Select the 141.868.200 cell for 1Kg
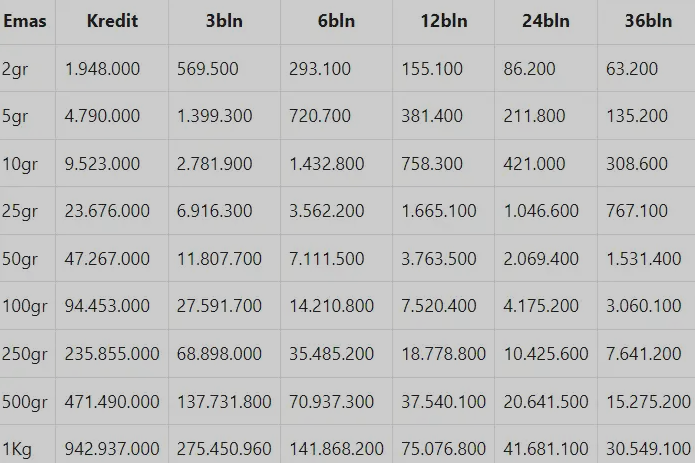Image resolution: width=695 pixels, height=463 pixels. tap(336, 448)
